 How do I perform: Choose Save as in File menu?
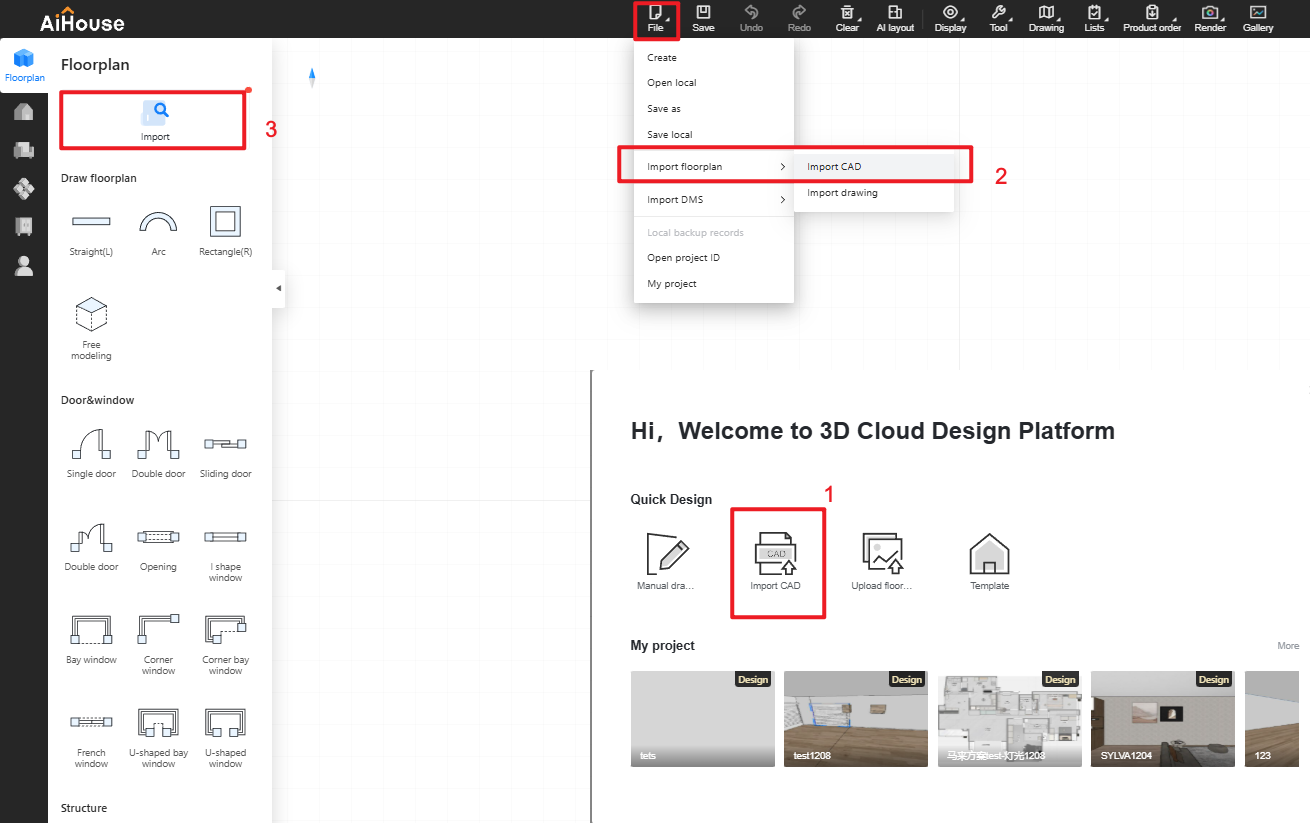pyautogui.click(x=664, y=109)
